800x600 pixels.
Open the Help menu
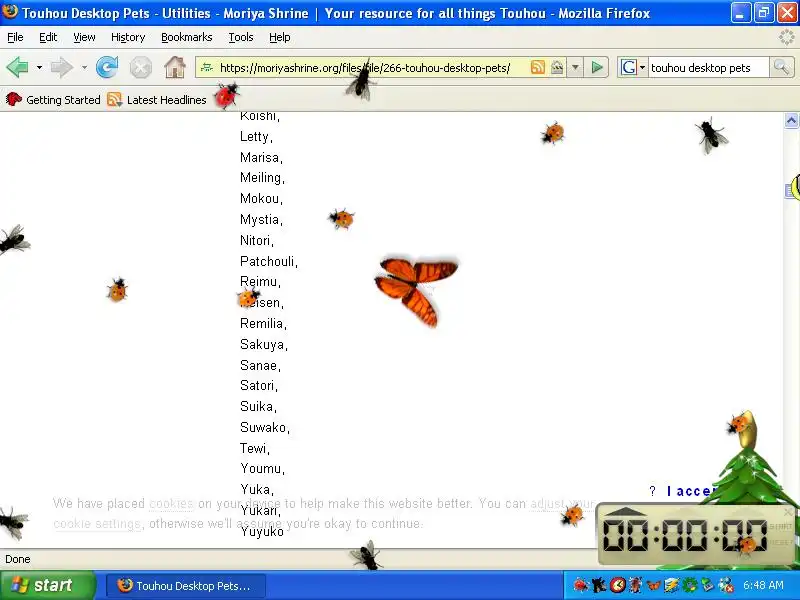coord(280,37)
